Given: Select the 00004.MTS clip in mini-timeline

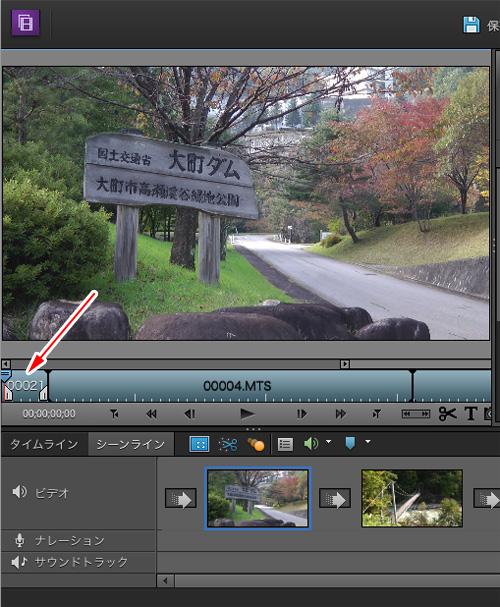Looking at the screenshot, I should [x=231, y=386].
